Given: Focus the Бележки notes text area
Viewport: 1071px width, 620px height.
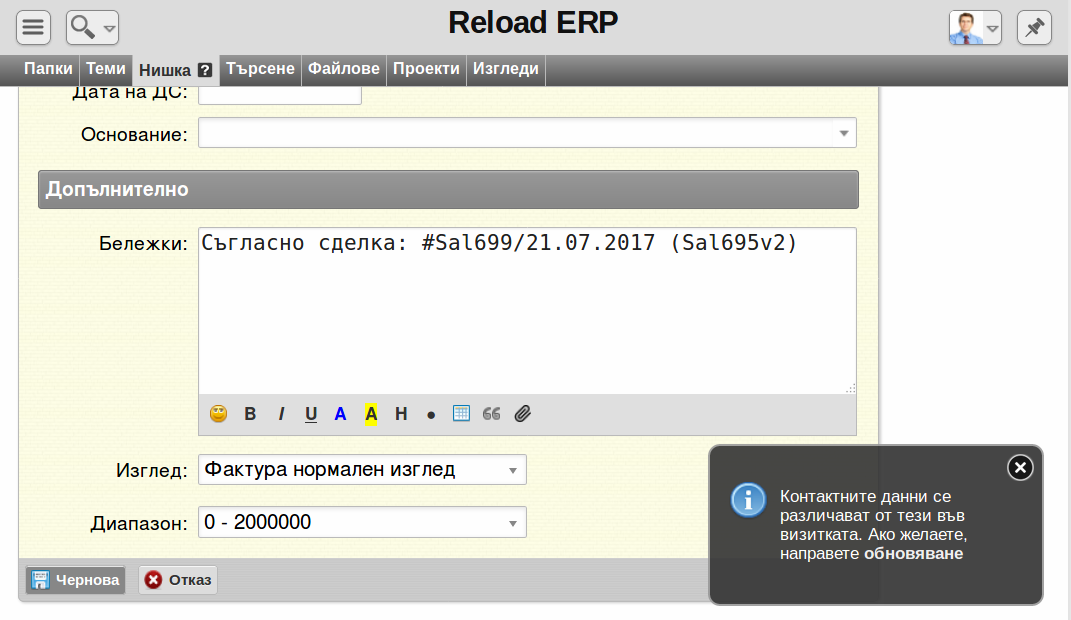Looking at the screenshot, I should (x=527, y=311).
